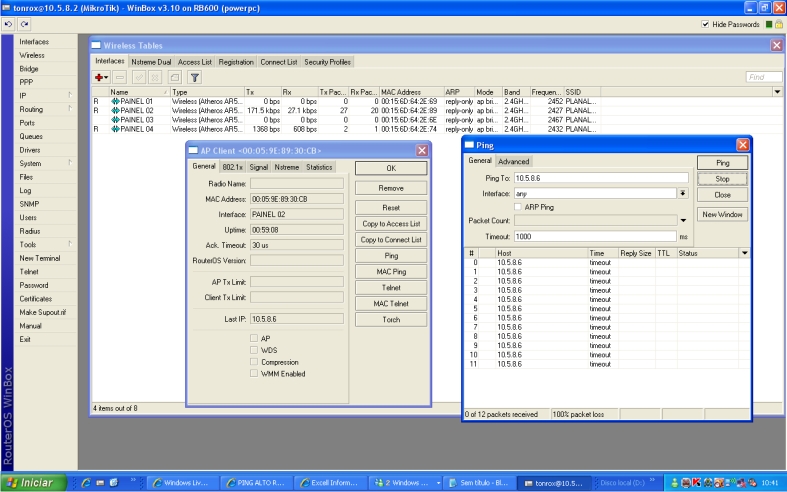Sort Wireless Tables by the Name column
Image resolution: width=787 pixels, height=492 pixels.
pos(139,92)
